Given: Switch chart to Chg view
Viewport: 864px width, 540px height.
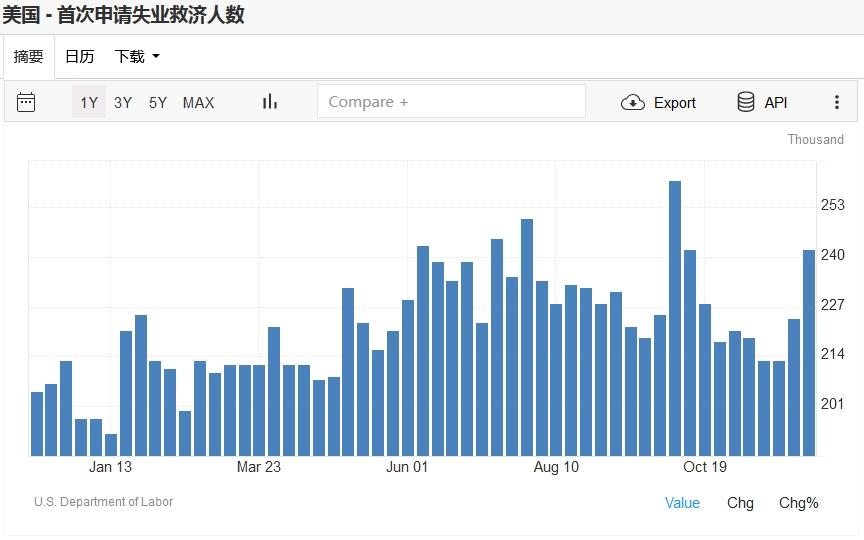Looking at the screenshot, I should tap(740, 503).
